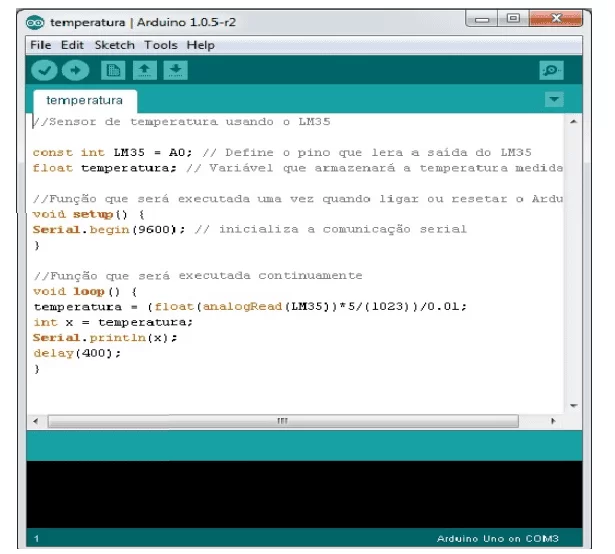
Task: Close the Arduino window
Action: point(555,19)
